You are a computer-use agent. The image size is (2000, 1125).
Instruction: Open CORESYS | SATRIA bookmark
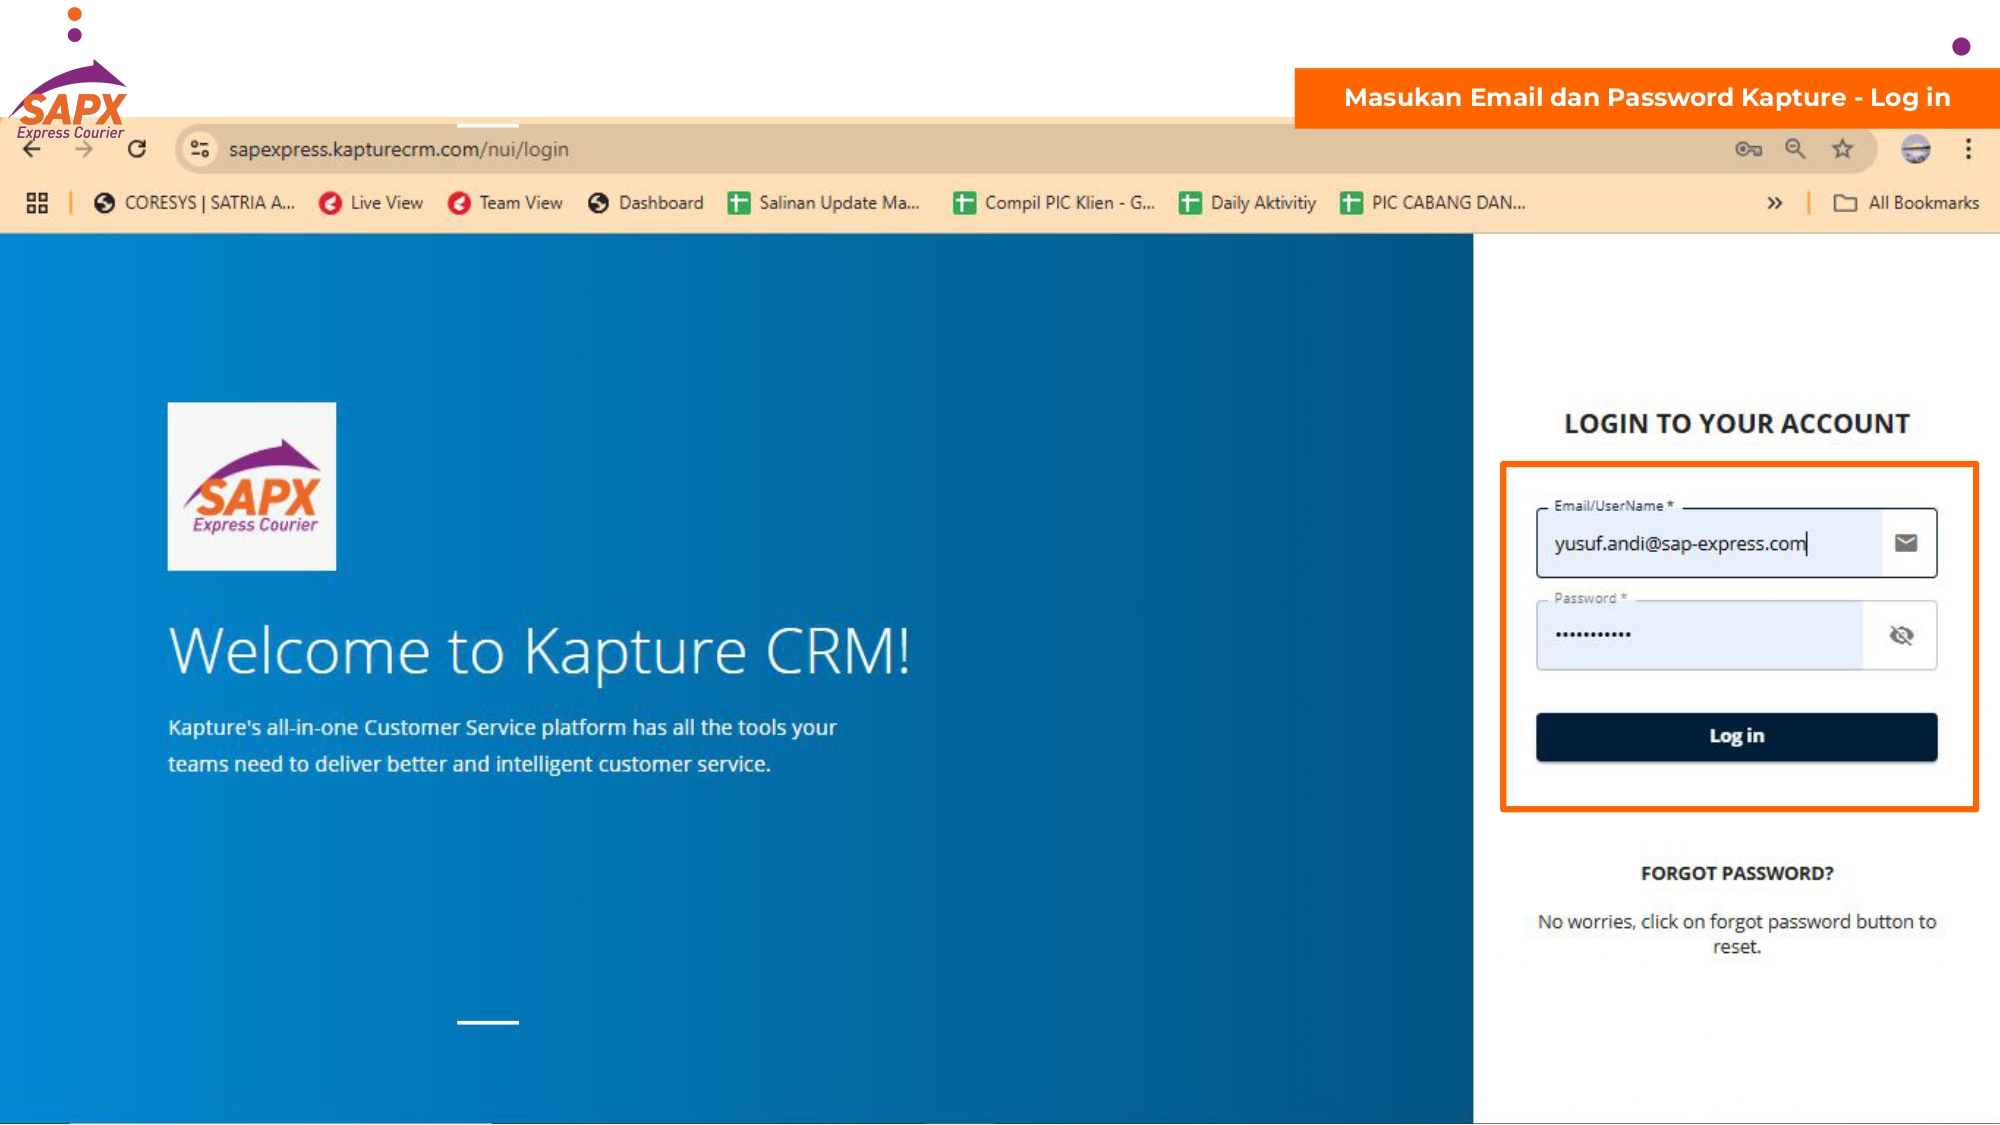[x=194, y=203]
